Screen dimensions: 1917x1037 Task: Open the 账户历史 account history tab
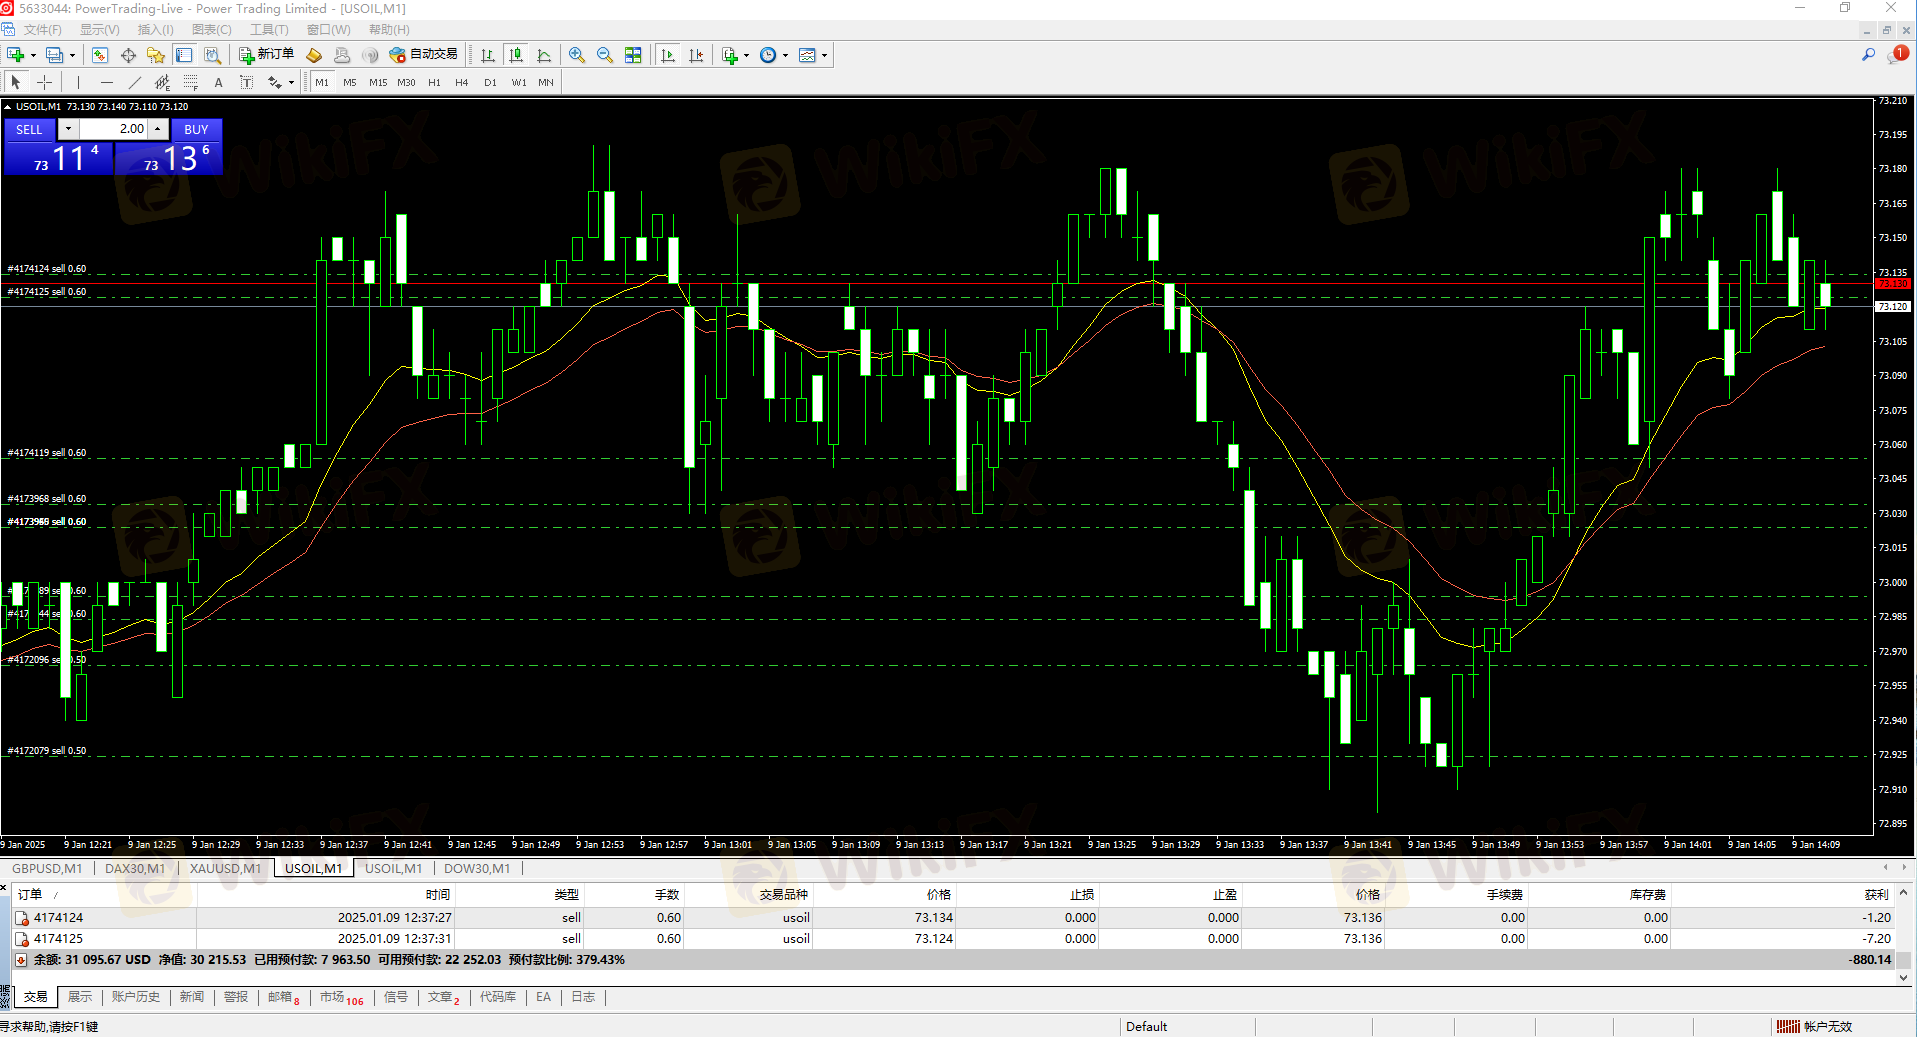click(136, 997)
